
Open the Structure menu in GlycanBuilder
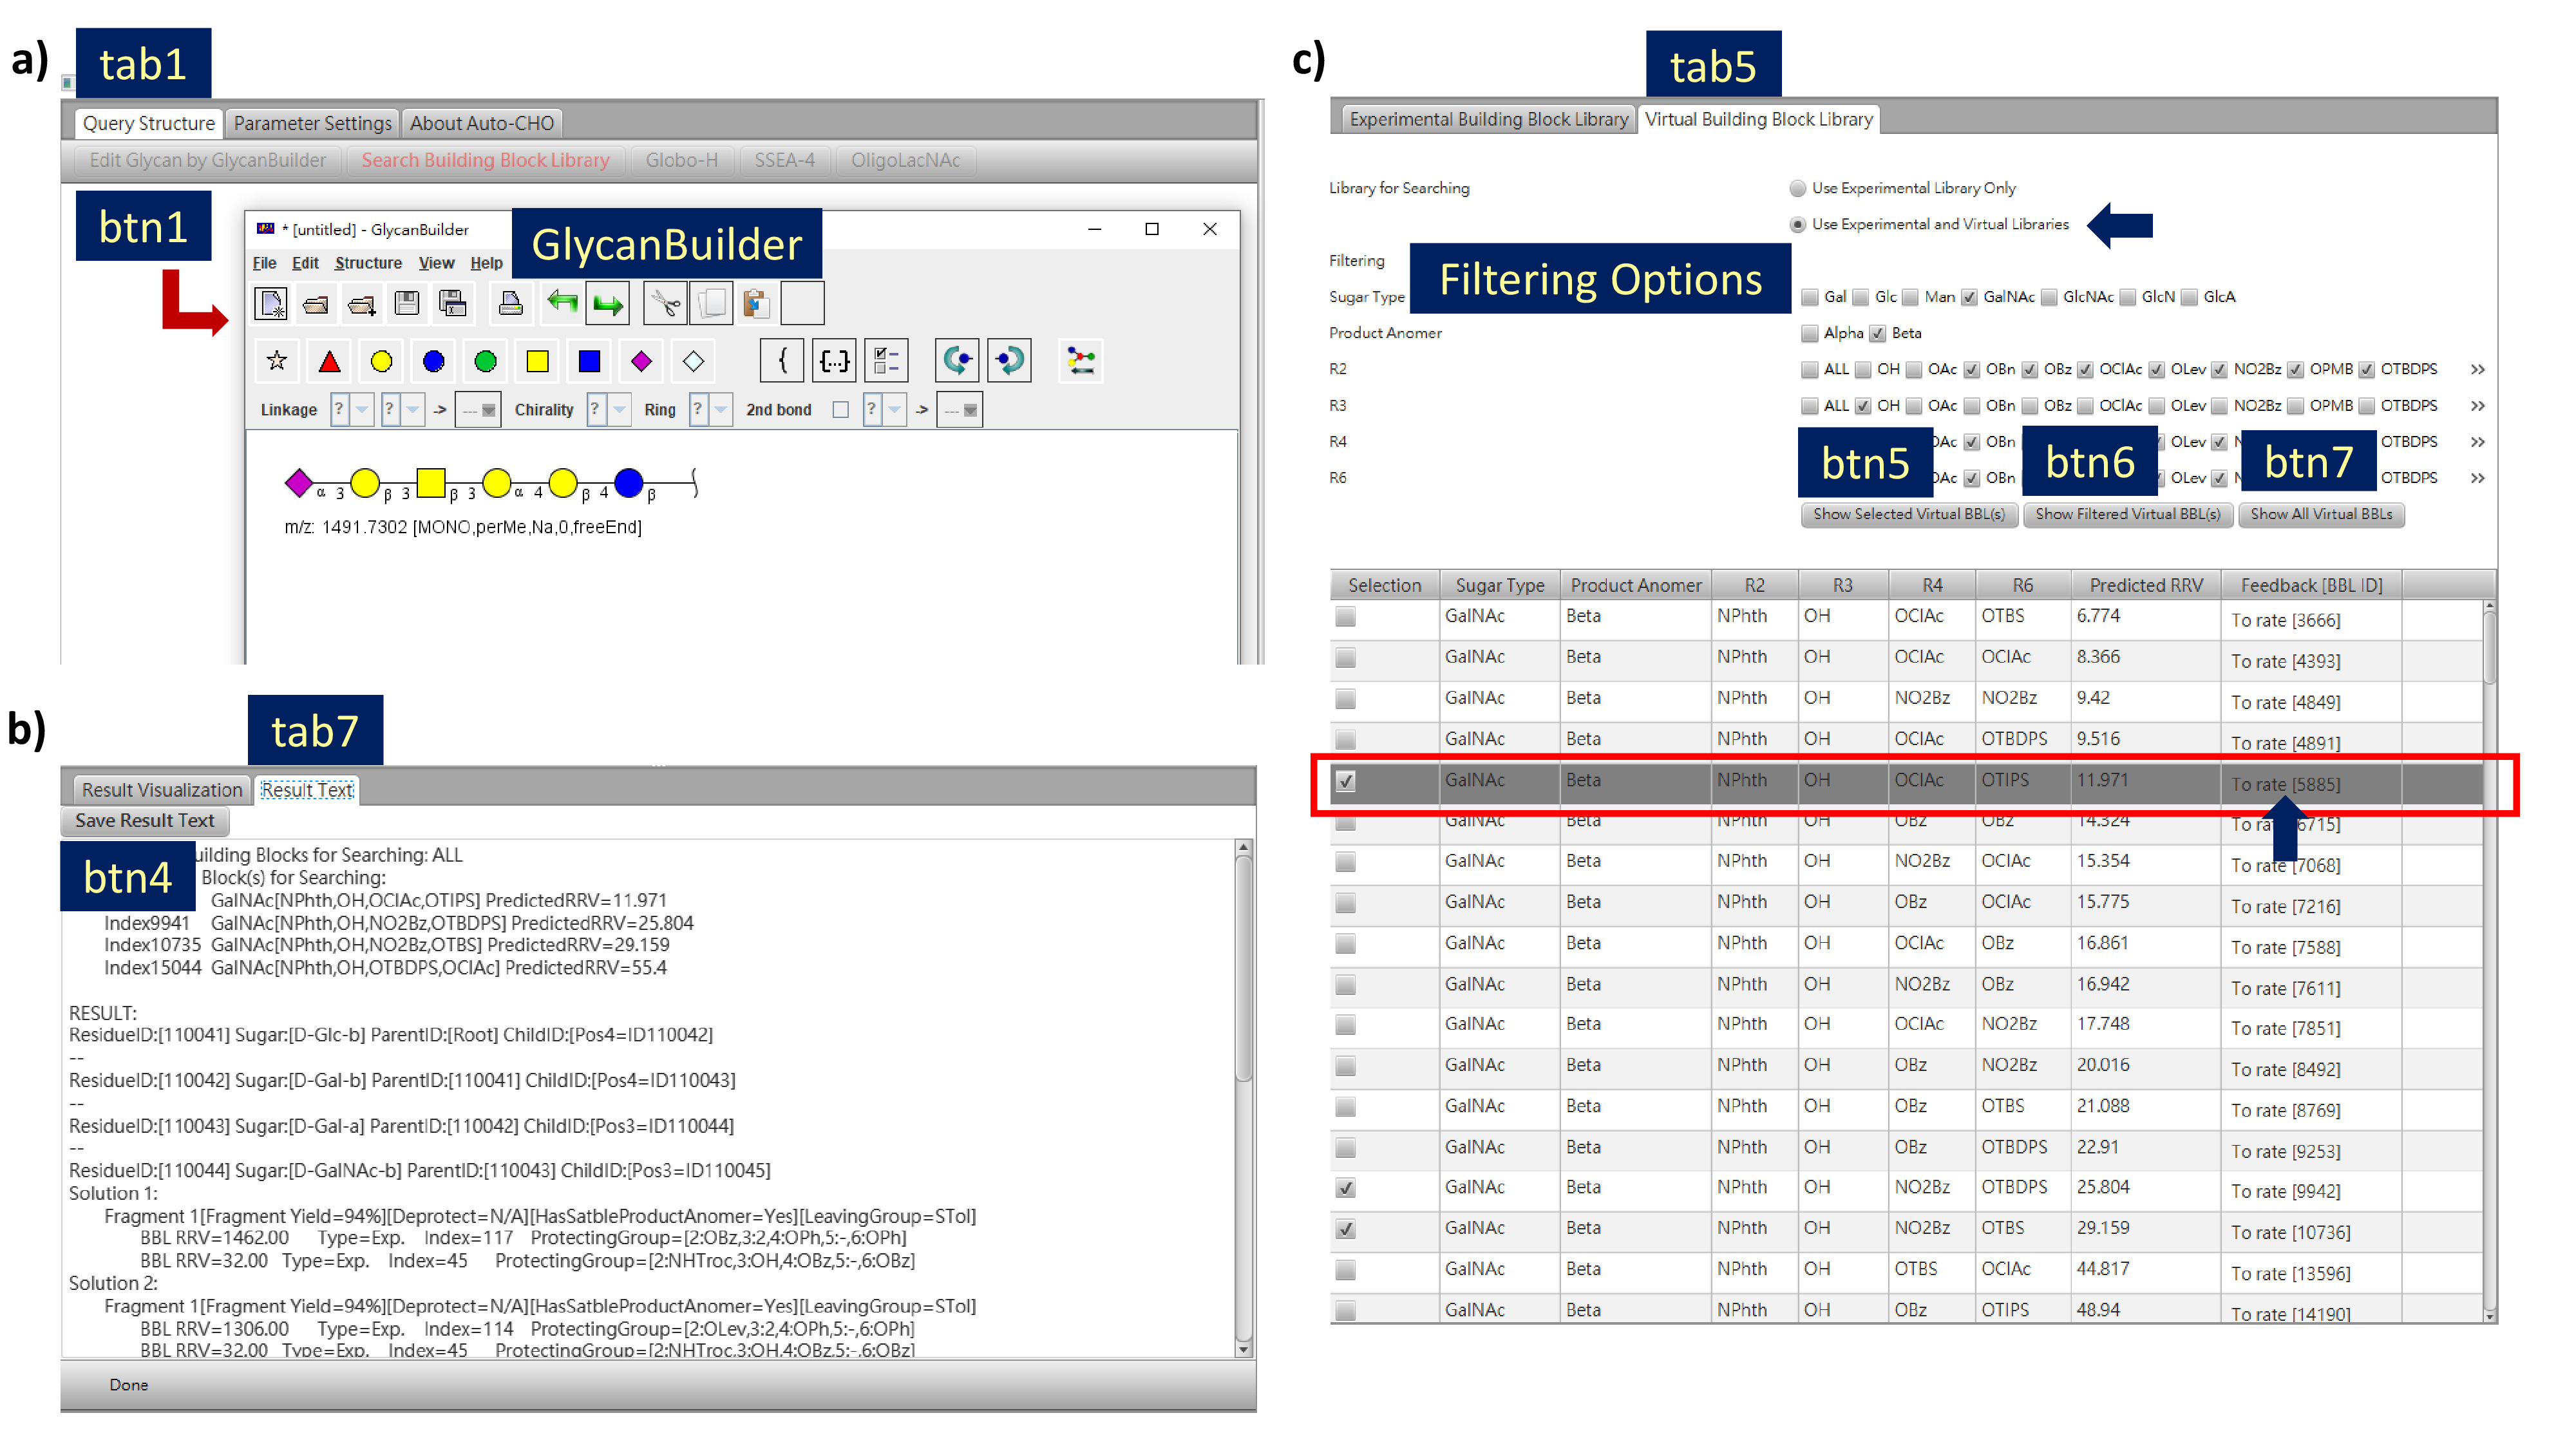pyautogui.click(x=368, y=263)
